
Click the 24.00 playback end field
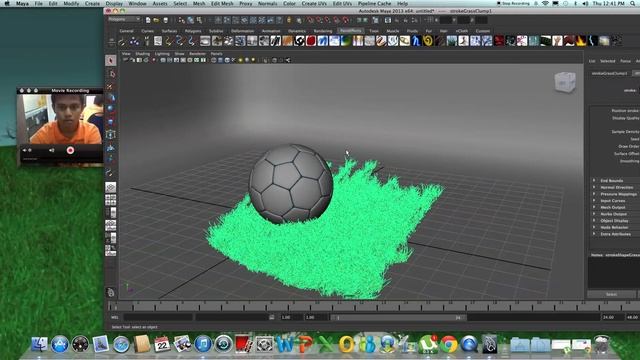(612, 317)
